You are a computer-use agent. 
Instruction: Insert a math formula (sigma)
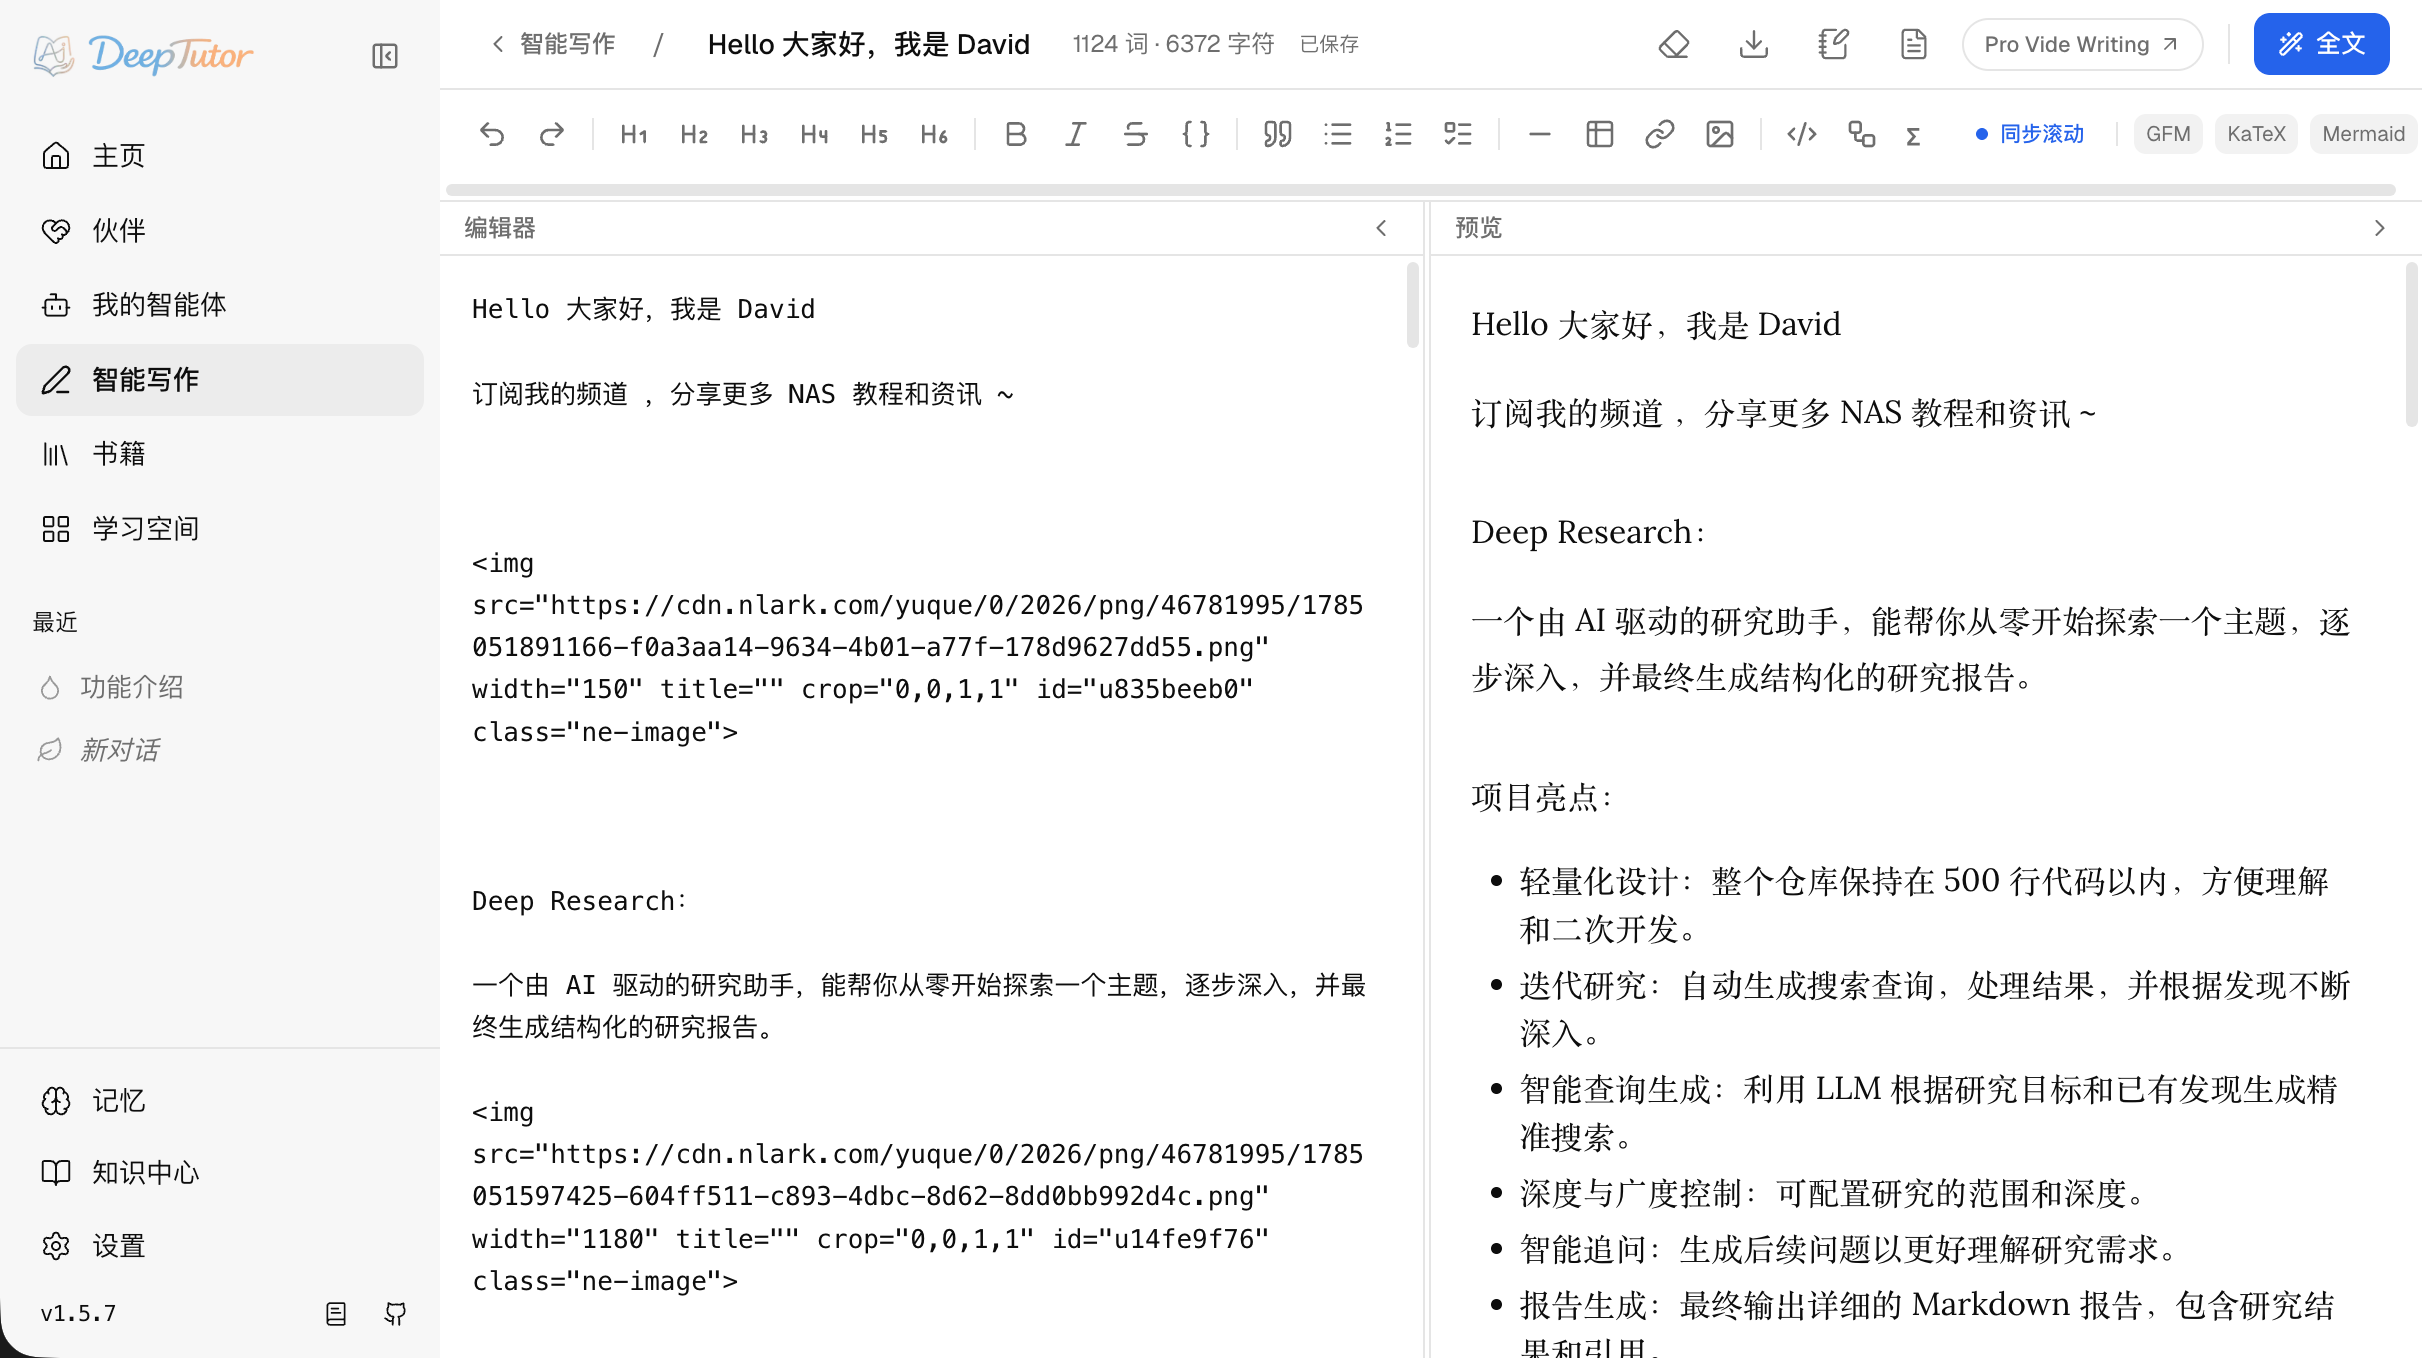click(1914, 136)
